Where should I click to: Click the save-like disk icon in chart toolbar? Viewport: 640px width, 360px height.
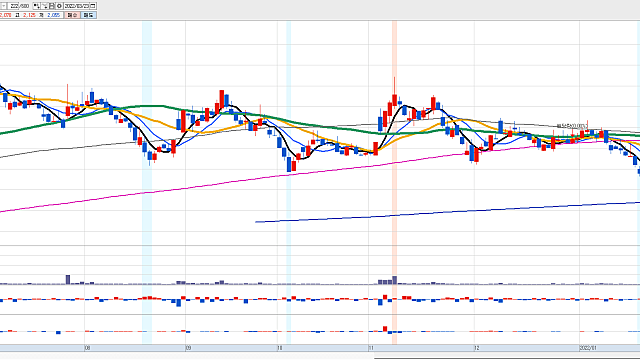click(x=52, y=6)
